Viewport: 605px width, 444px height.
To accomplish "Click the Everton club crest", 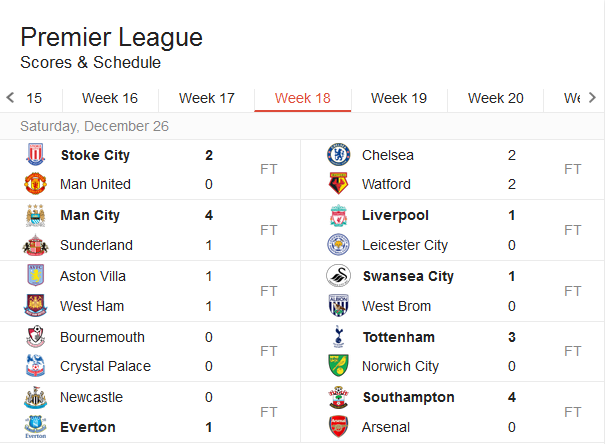I will point(35,427).
